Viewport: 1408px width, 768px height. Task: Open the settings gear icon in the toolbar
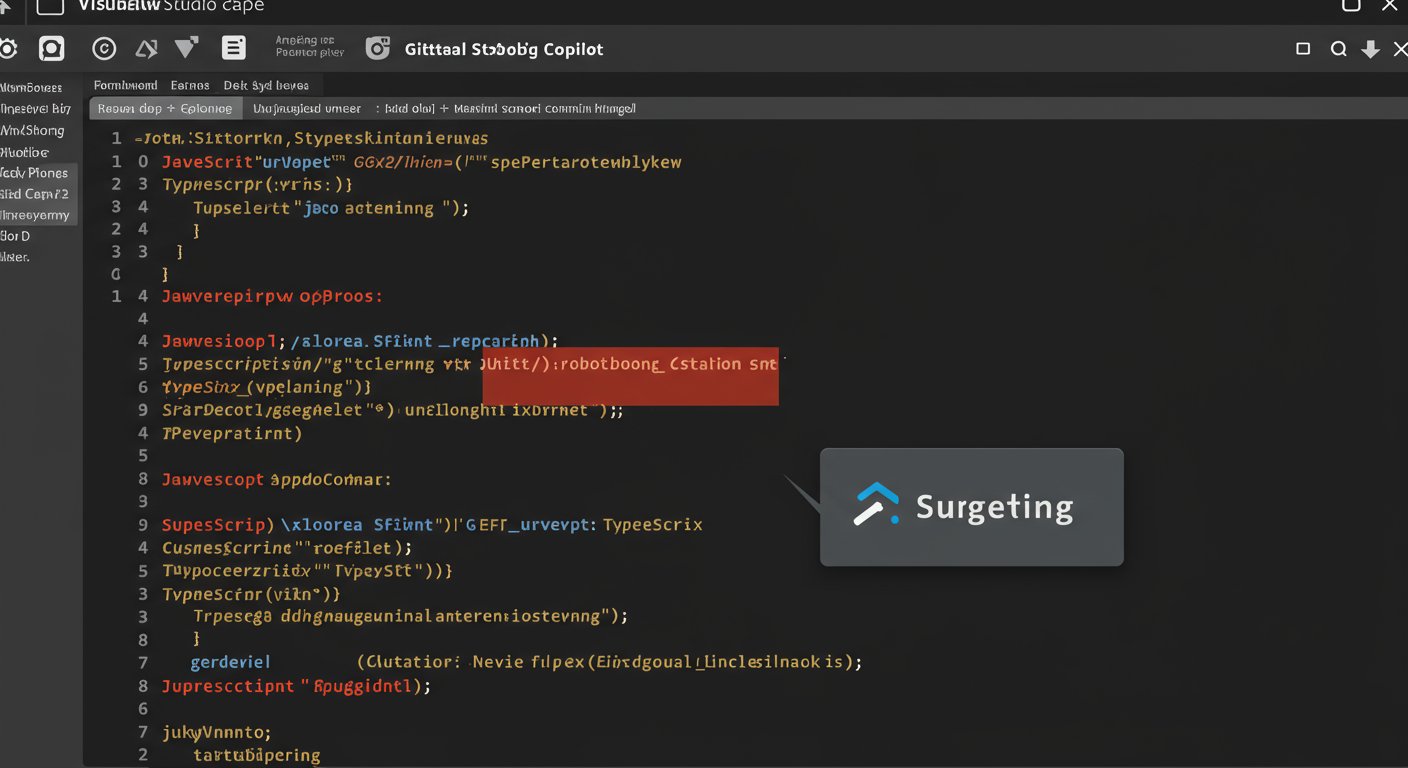tap(9, 47)
